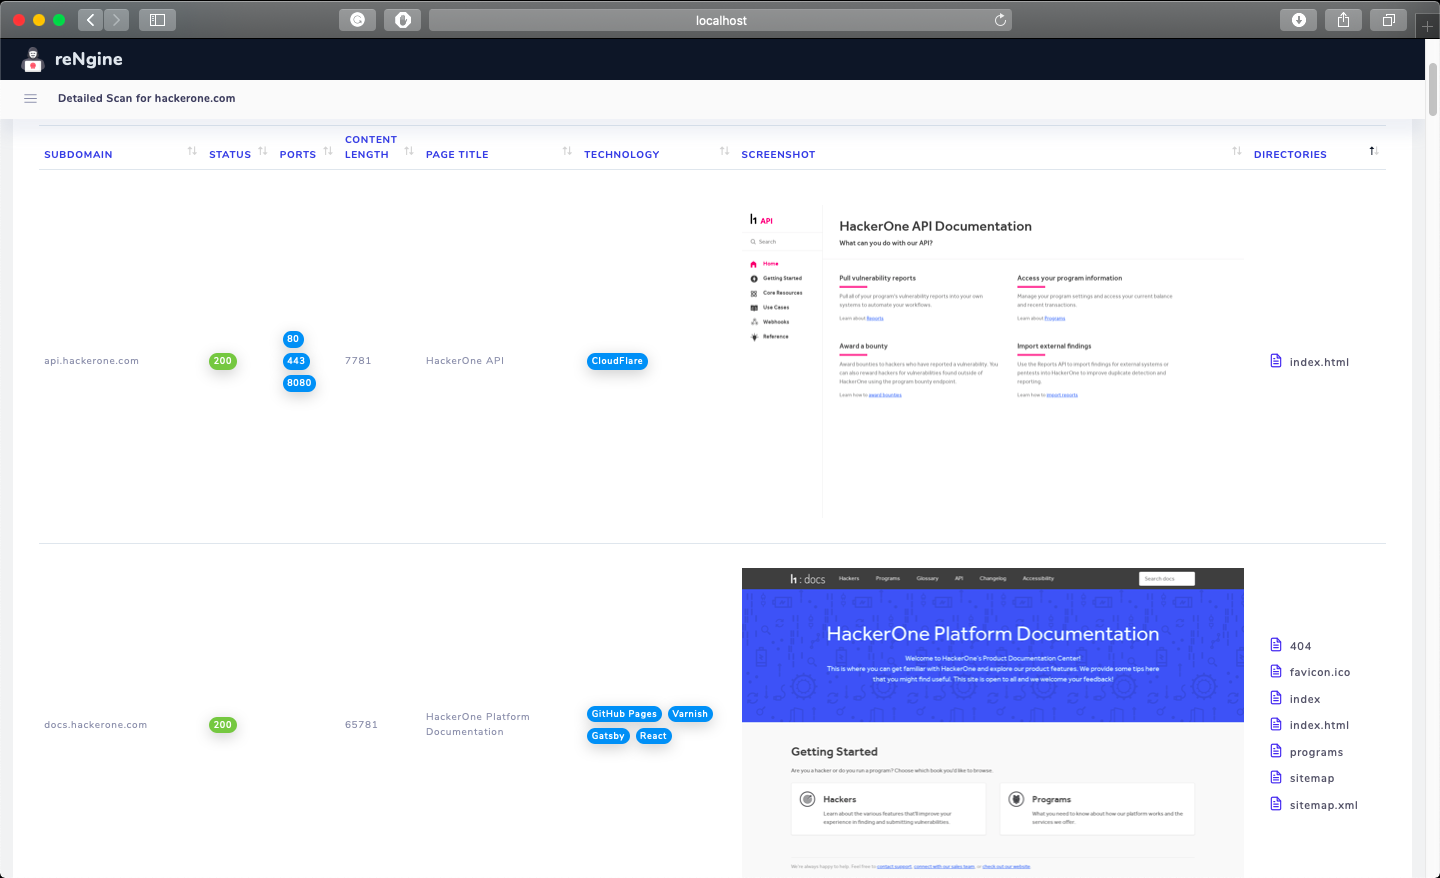
Task: Click the reNgine robot logo
Action: tap(33, 60)
